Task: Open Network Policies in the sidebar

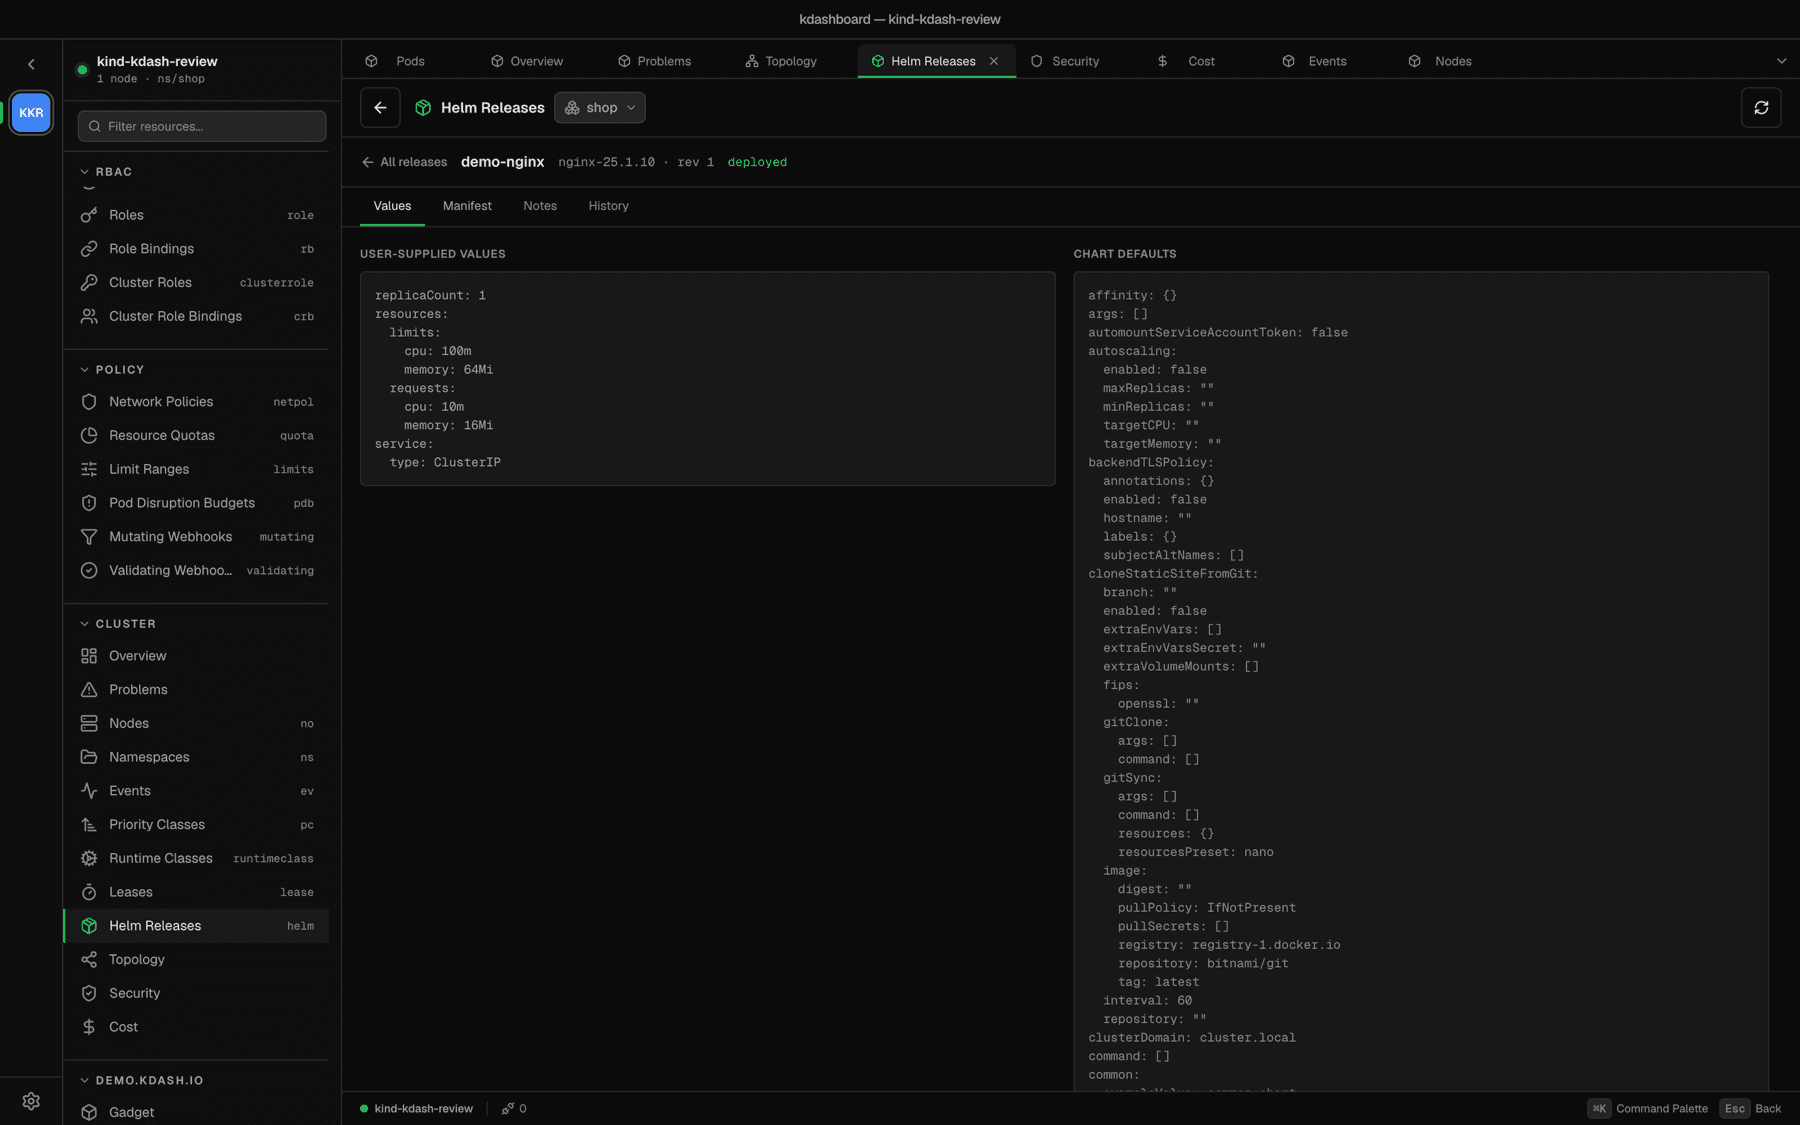Action: pos(196,402)
